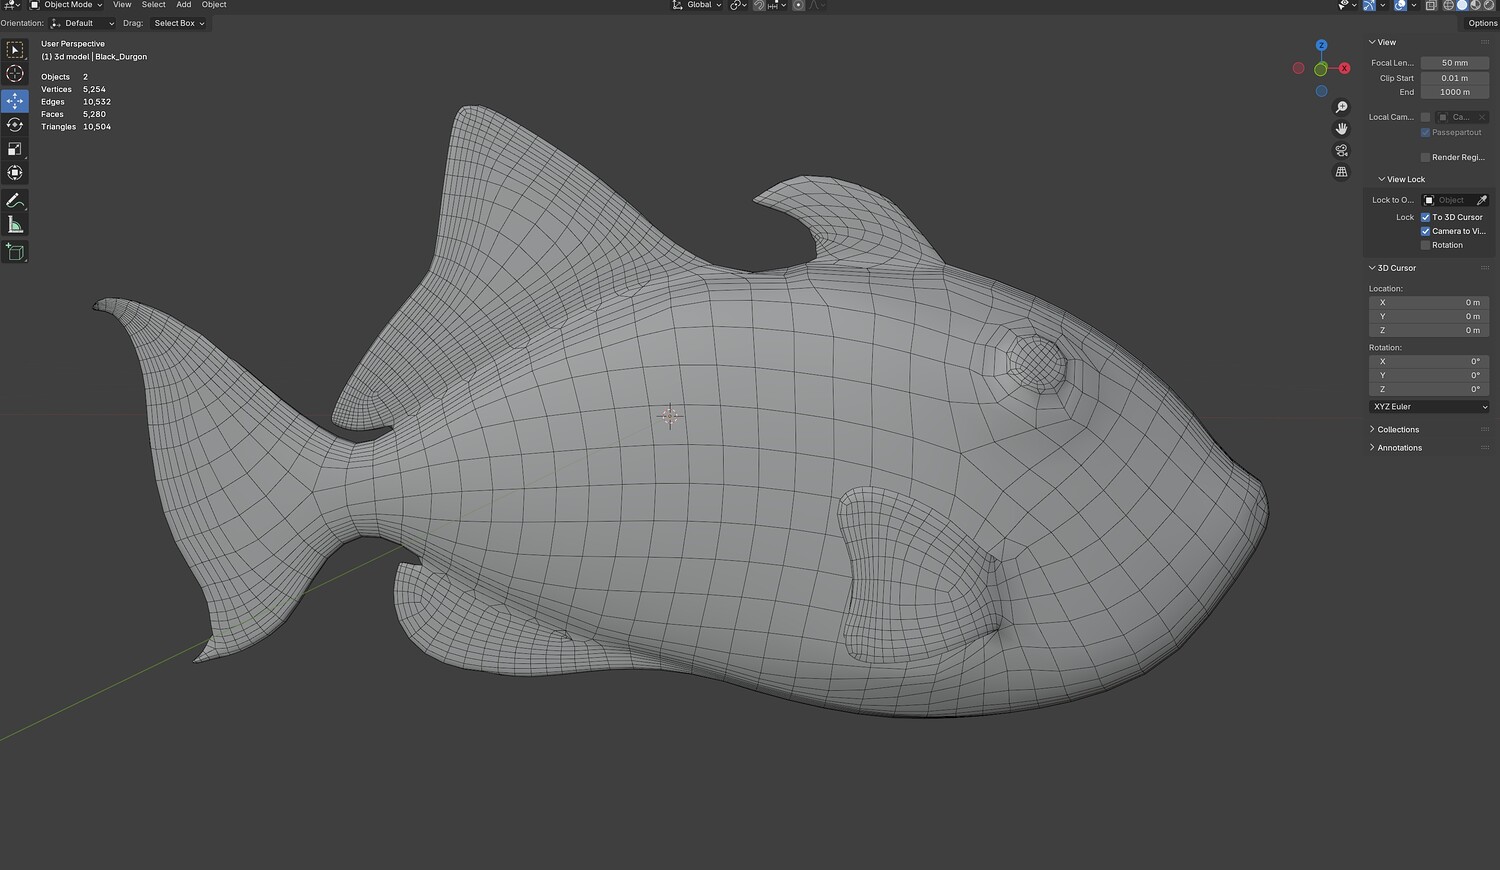This screenshot has height=870, width=1500.
Task: Open the editor type dropdown
Action: pos(12,5)
